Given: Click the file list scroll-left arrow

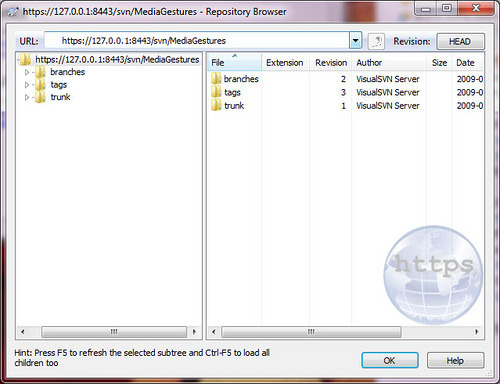Looking at the screenshot, I should [x=214, y=332].
